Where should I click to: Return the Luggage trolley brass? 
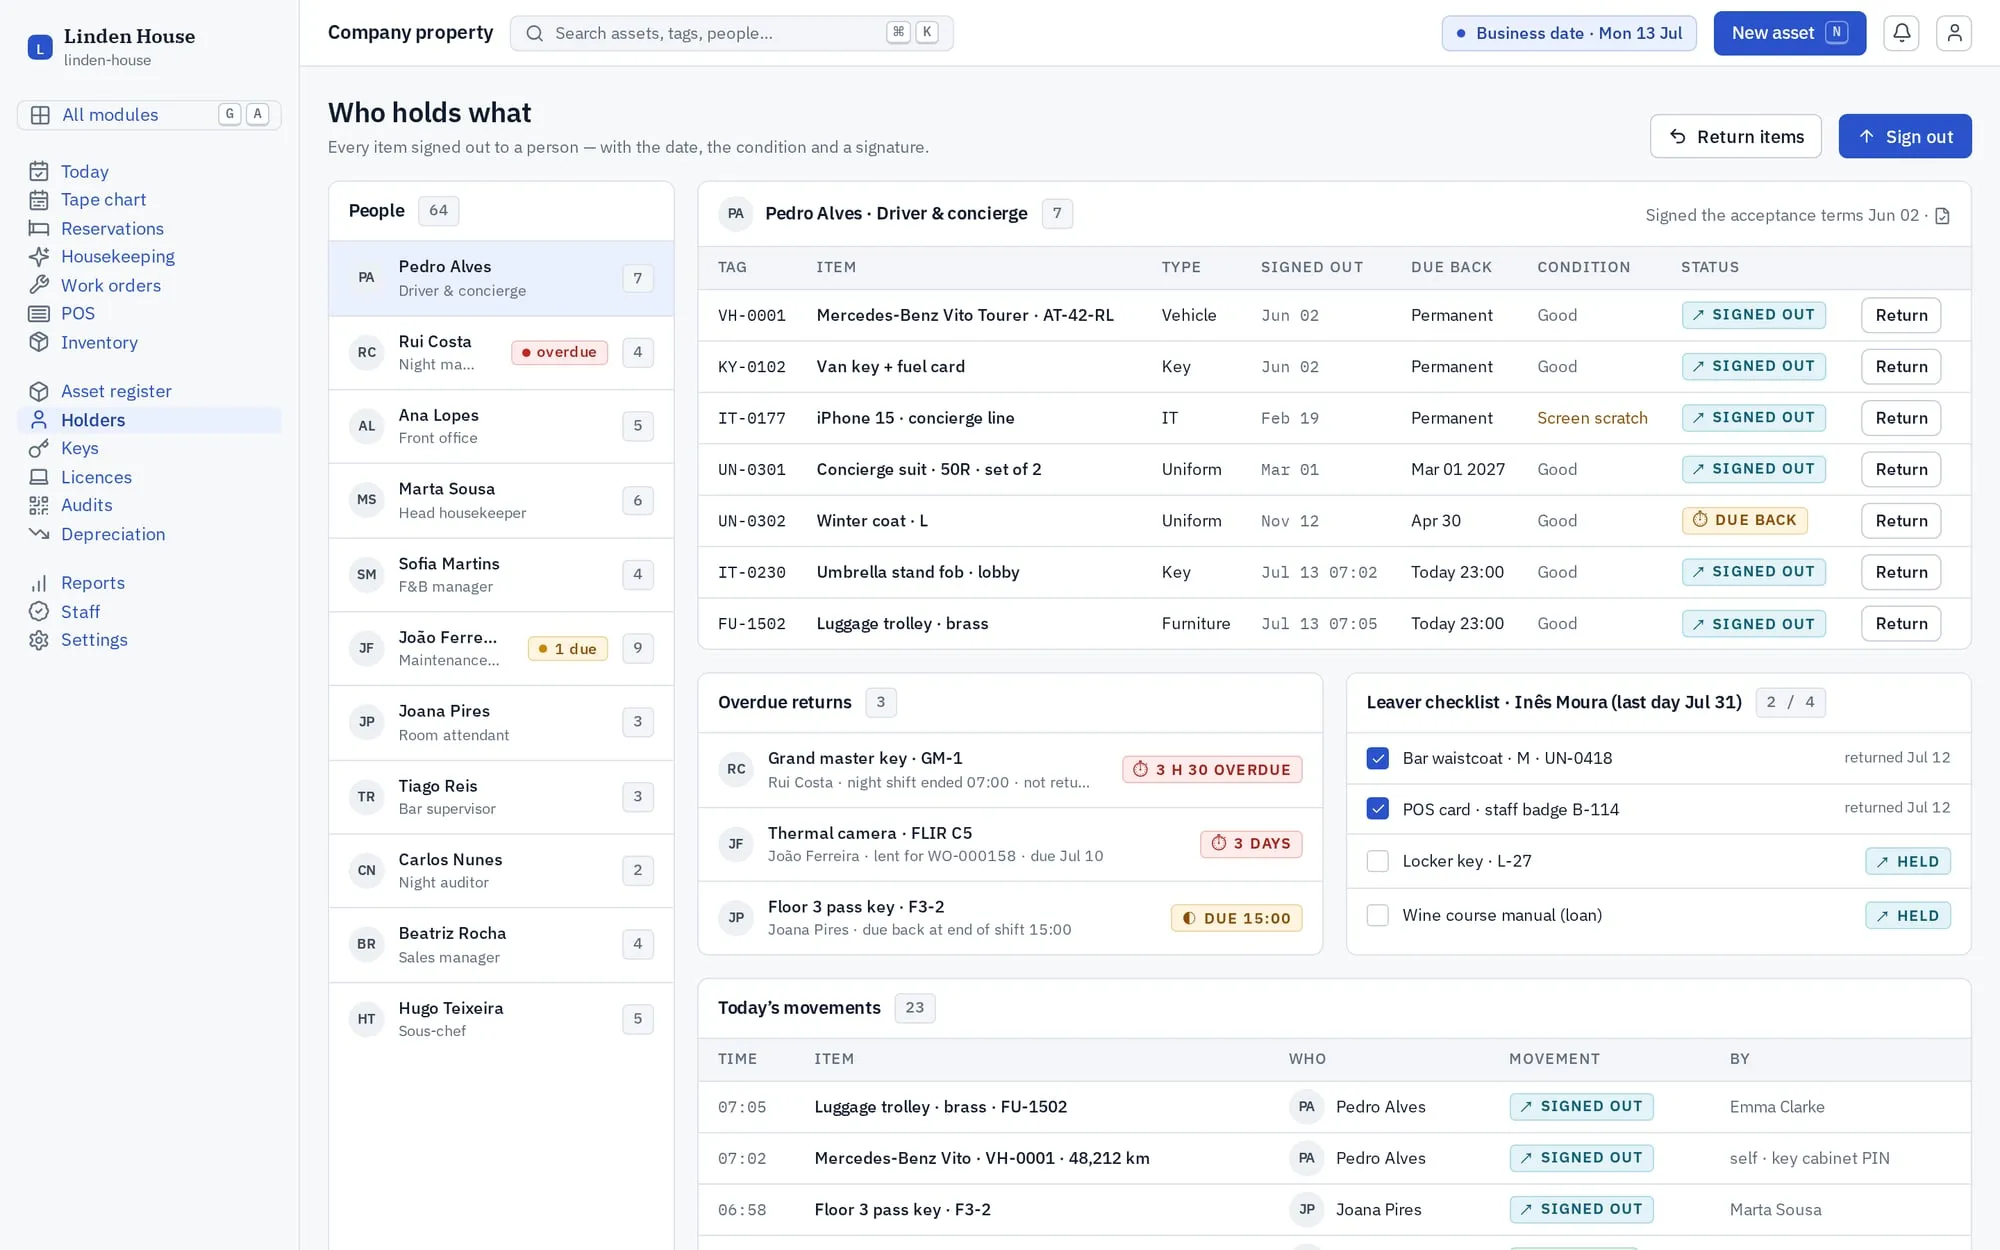pyautogui.click(x=1900, y=624)
